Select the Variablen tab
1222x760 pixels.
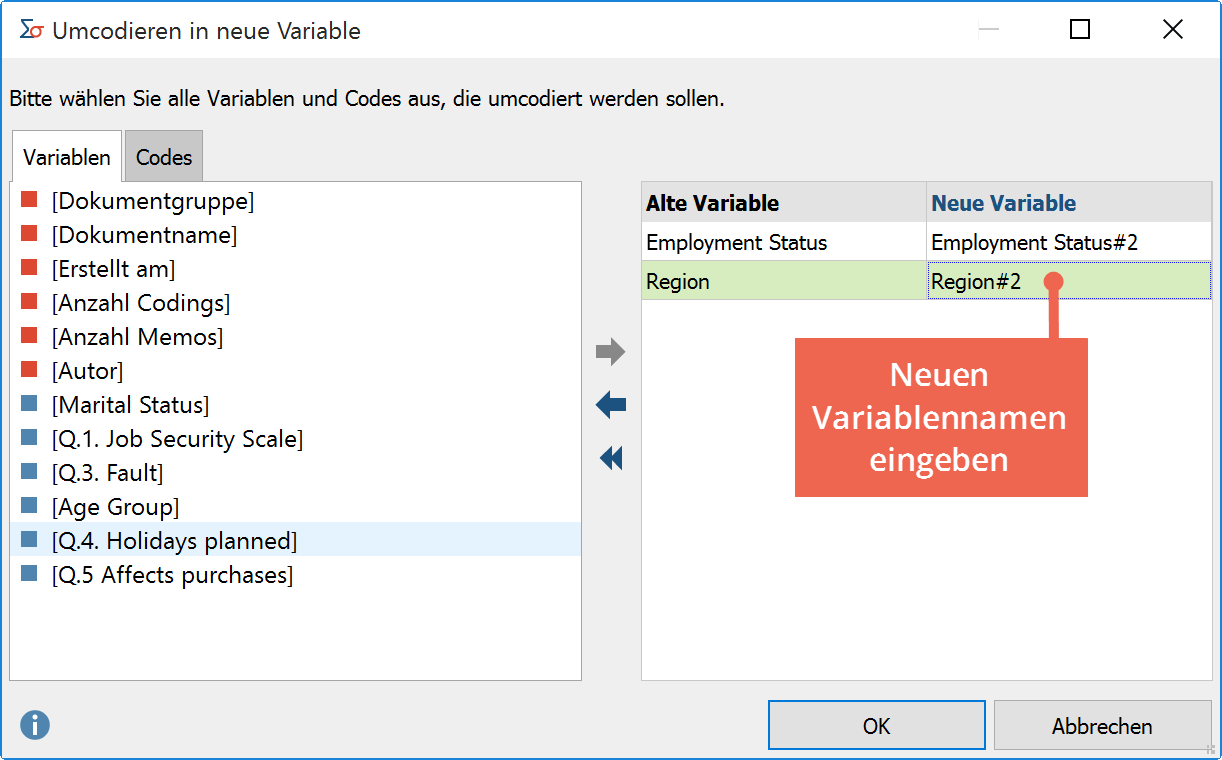click(x=67, y=157)
